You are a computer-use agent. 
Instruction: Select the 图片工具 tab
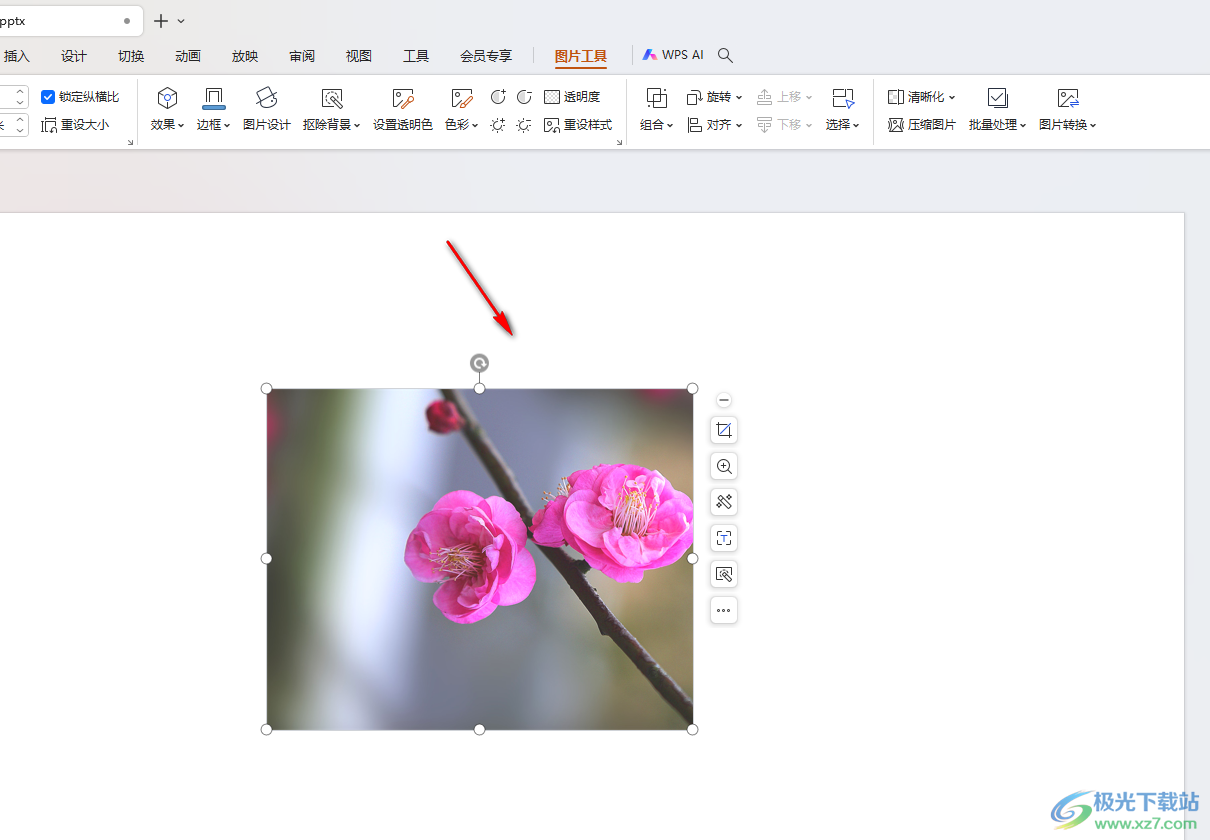click(581, 56)
